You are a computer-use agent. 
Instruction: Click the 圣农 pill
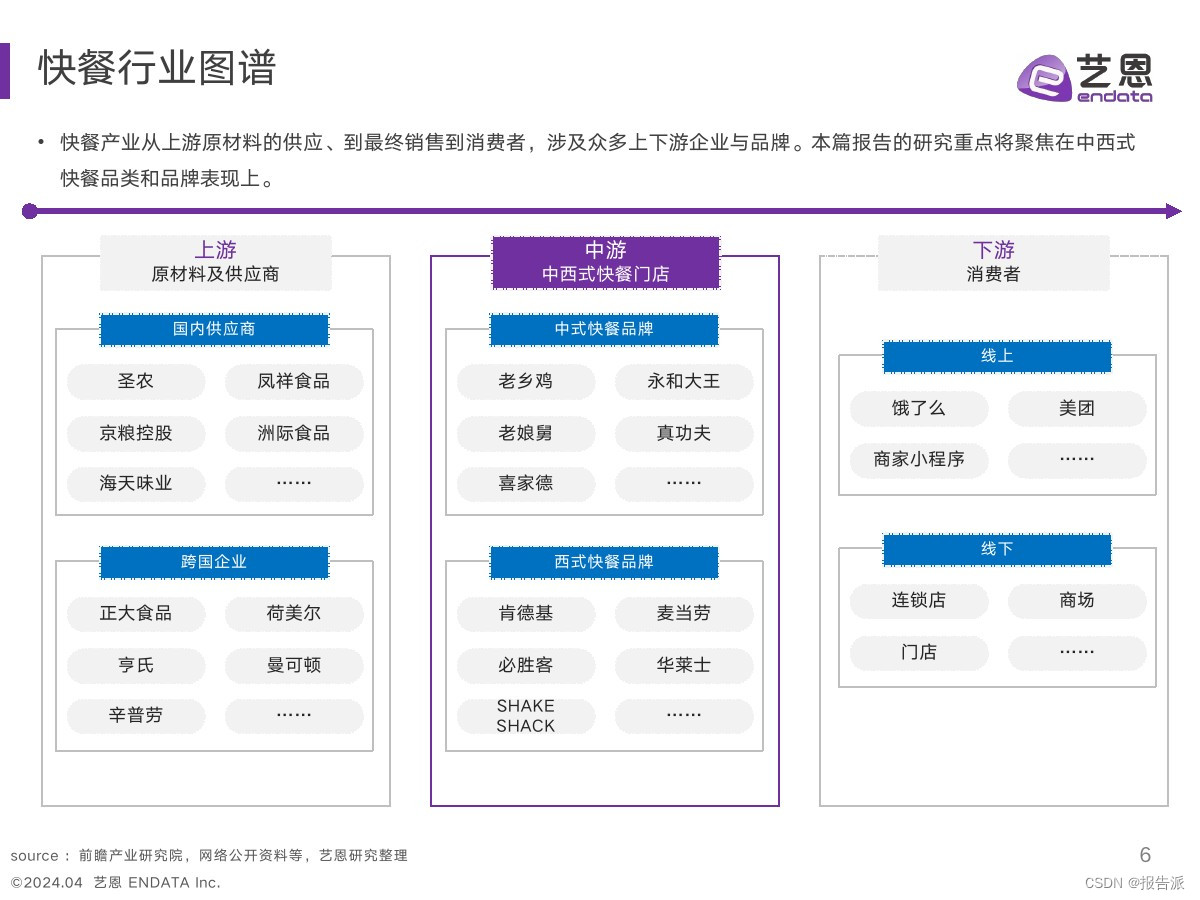click(136, 382)
